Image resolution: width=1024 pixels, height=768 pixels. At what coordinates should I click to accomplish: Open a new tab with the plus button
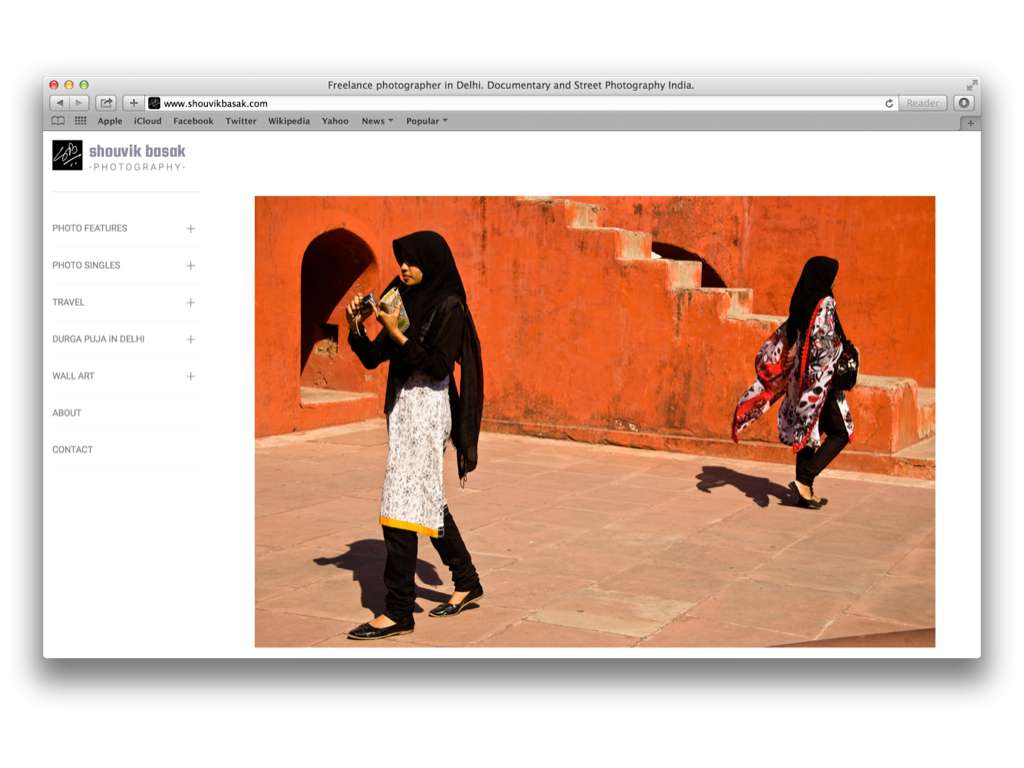(970, 123)
